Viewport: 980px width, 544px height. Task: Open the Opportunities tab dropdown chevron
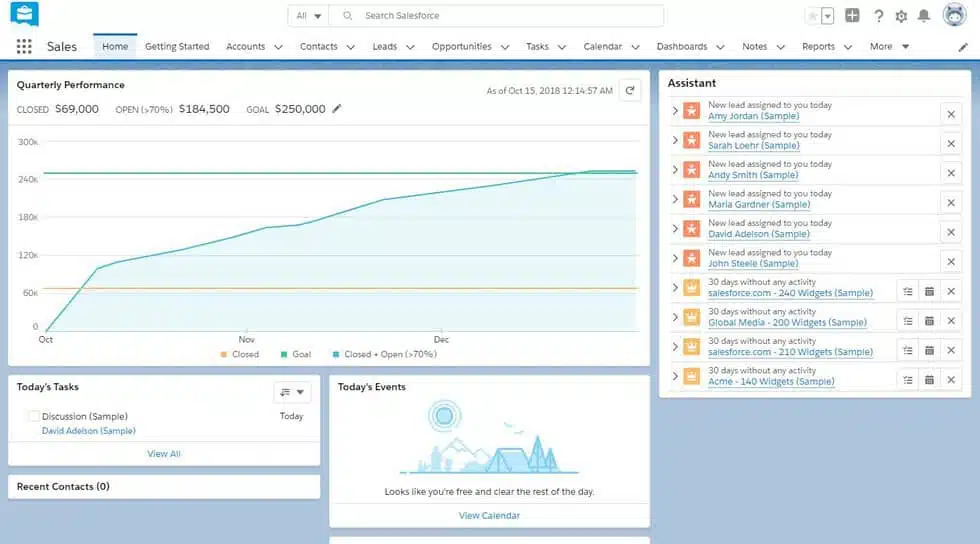click(x=505, y=47)
